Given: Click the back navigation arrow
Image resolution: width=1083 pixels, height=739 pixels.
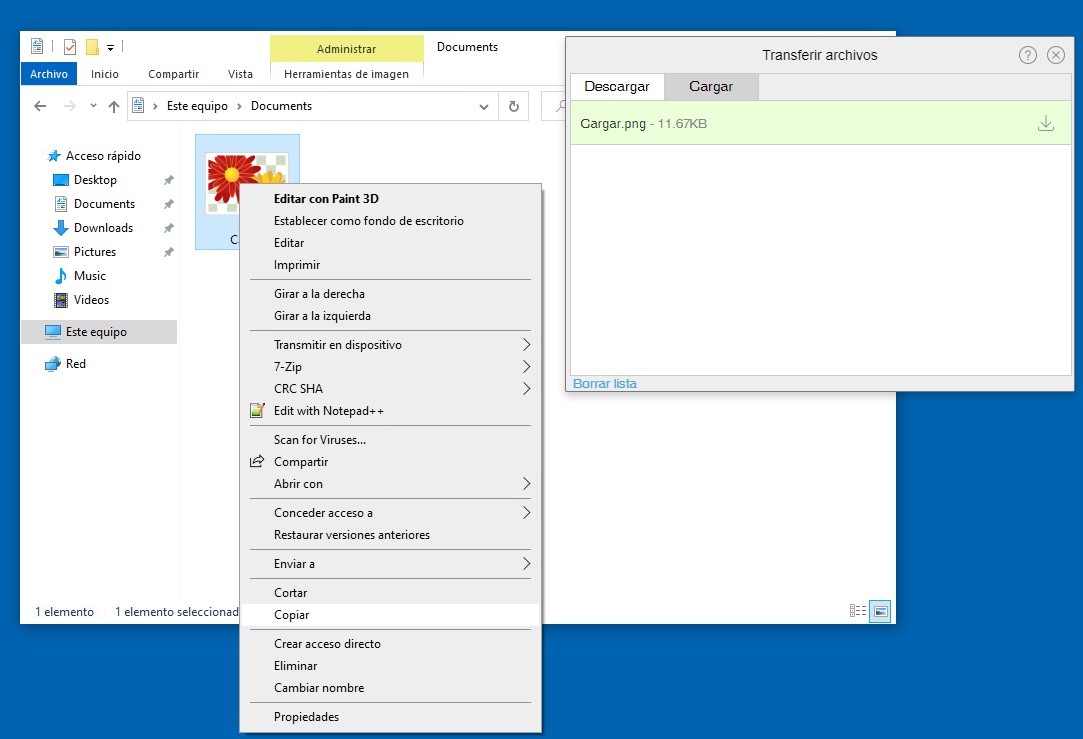Looking at the screenshot, I should [40, 106].
